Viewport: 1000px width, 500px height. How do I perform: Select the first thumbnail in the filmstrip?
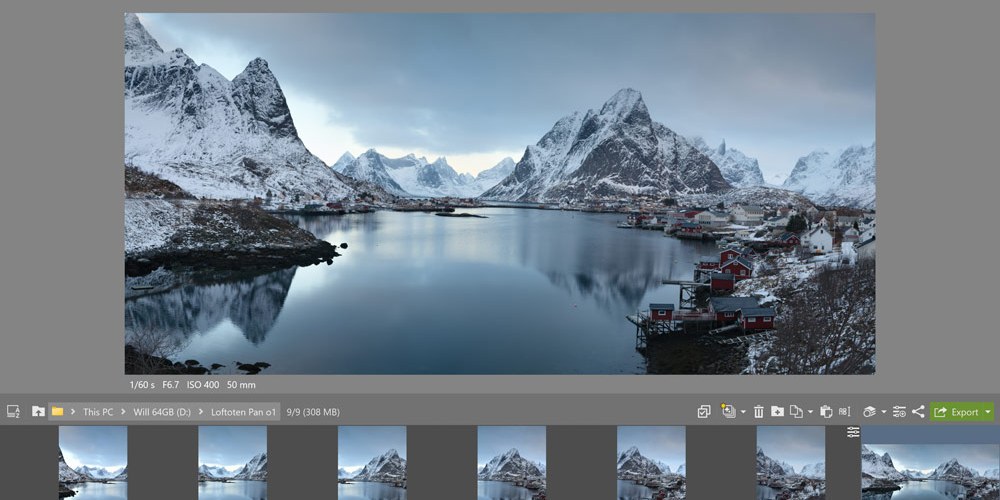coord(93,463)
